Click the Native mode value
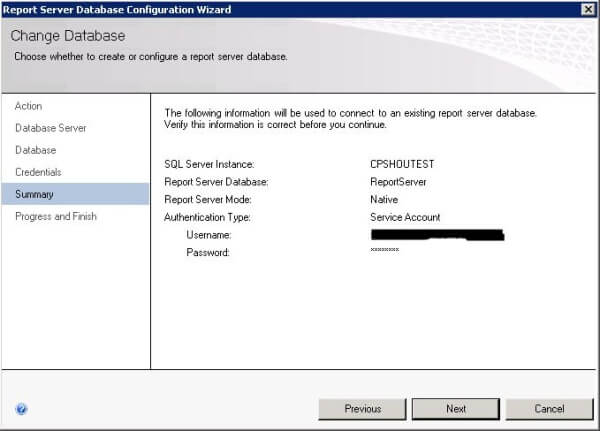The image size is (600, 431). [x=384, y=199]
